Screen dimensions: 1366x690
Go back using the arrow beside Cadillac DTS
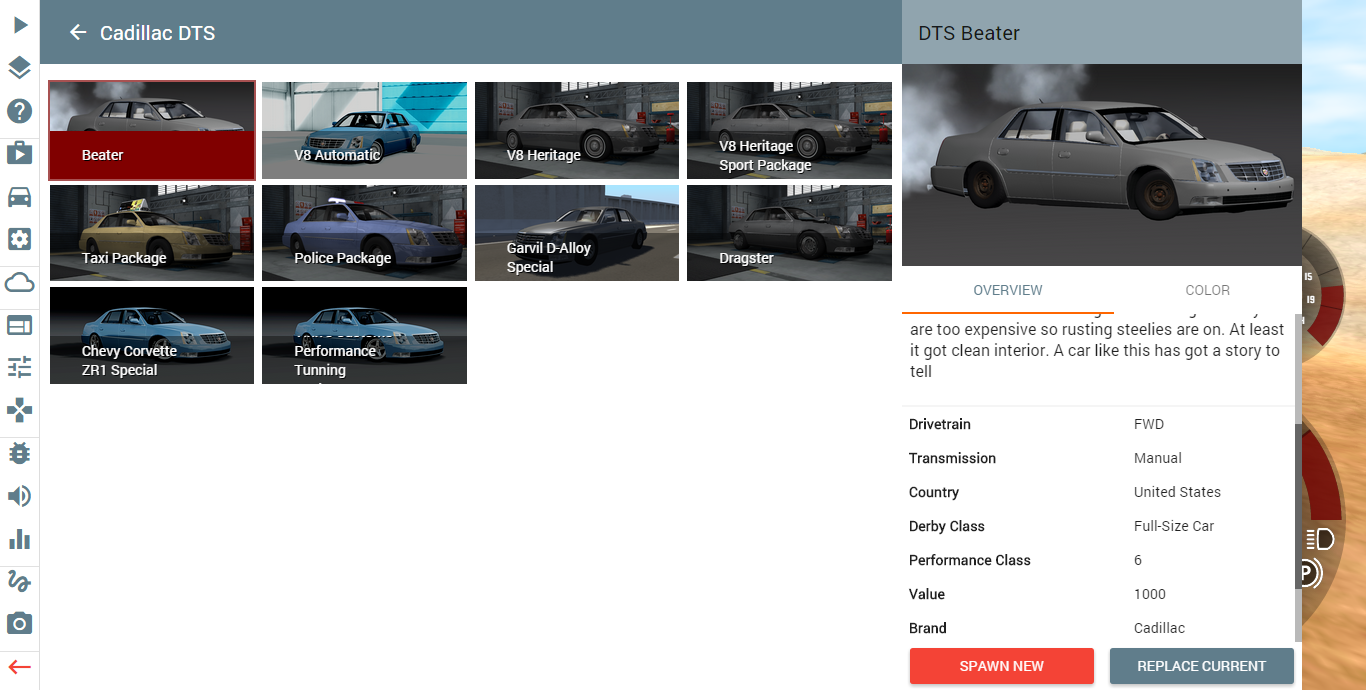click(78, 33)
